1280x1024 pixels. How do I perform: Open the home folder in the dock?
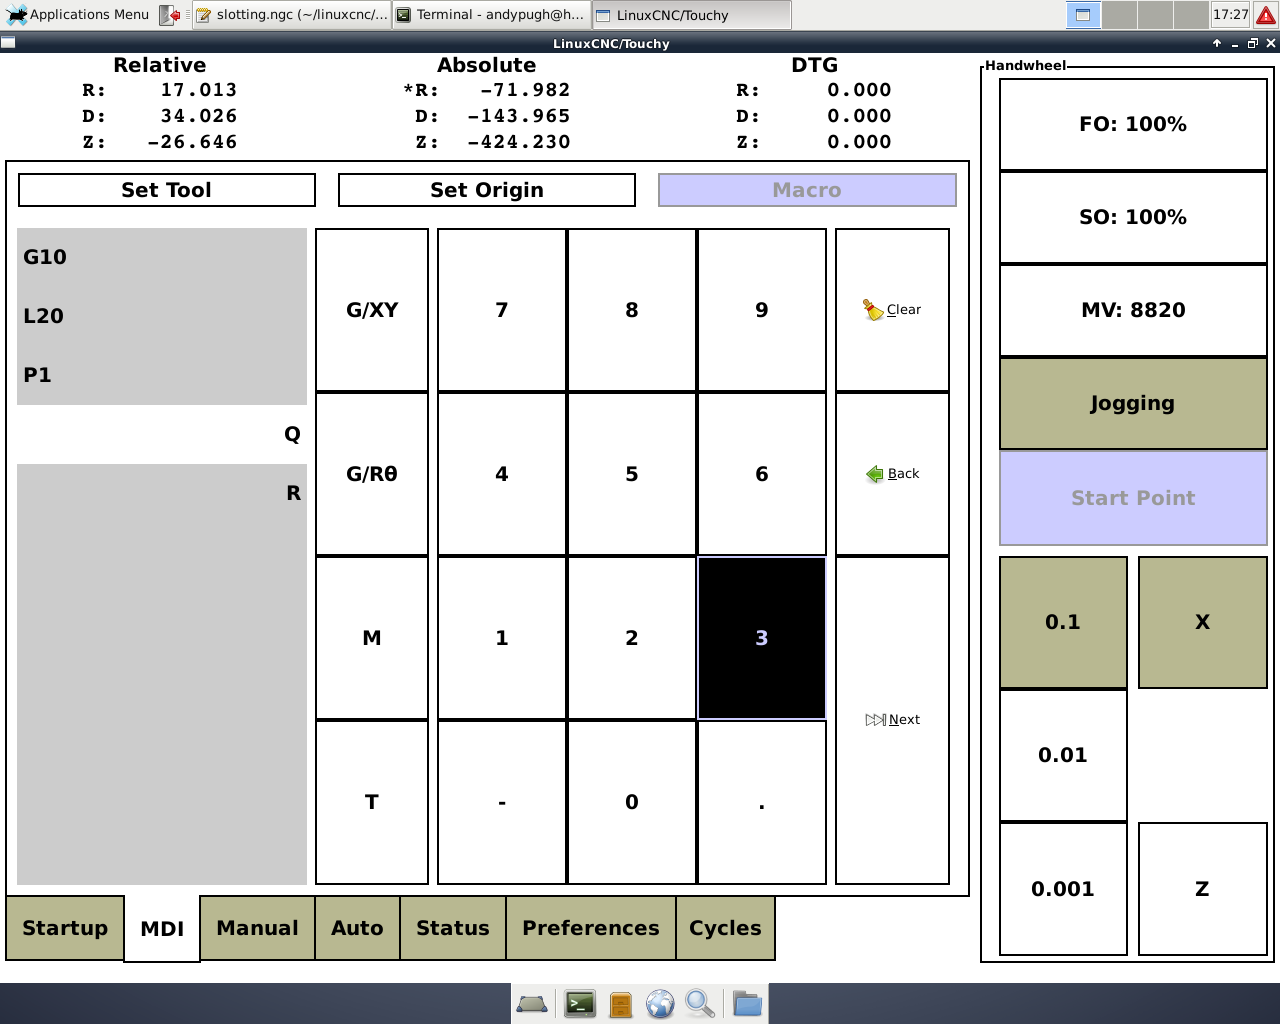(746, 1003)
